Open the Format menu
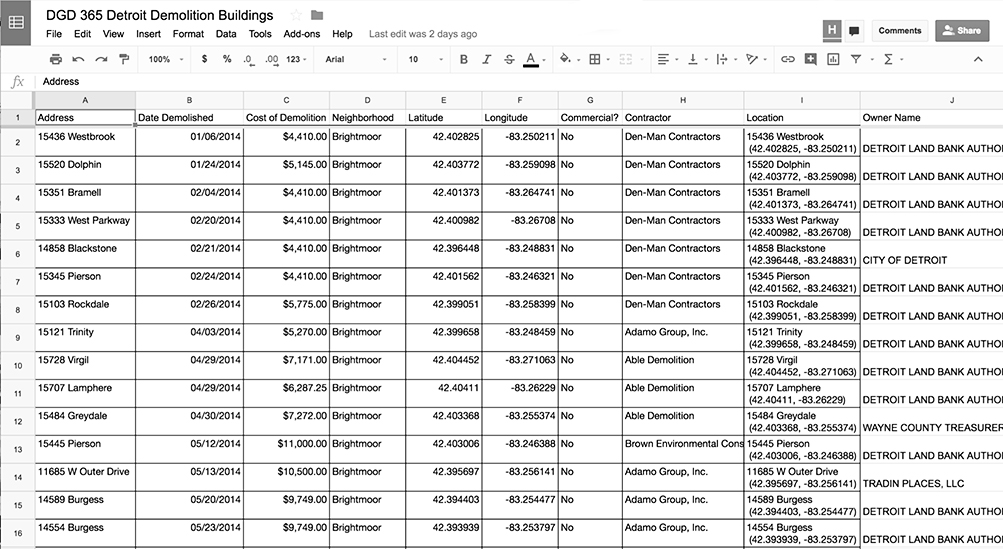1003x549 pixels. click(188, 34)
